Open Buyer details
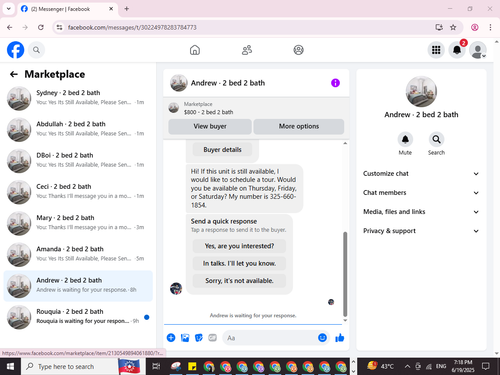500x375 pixels. pos(222,150)
